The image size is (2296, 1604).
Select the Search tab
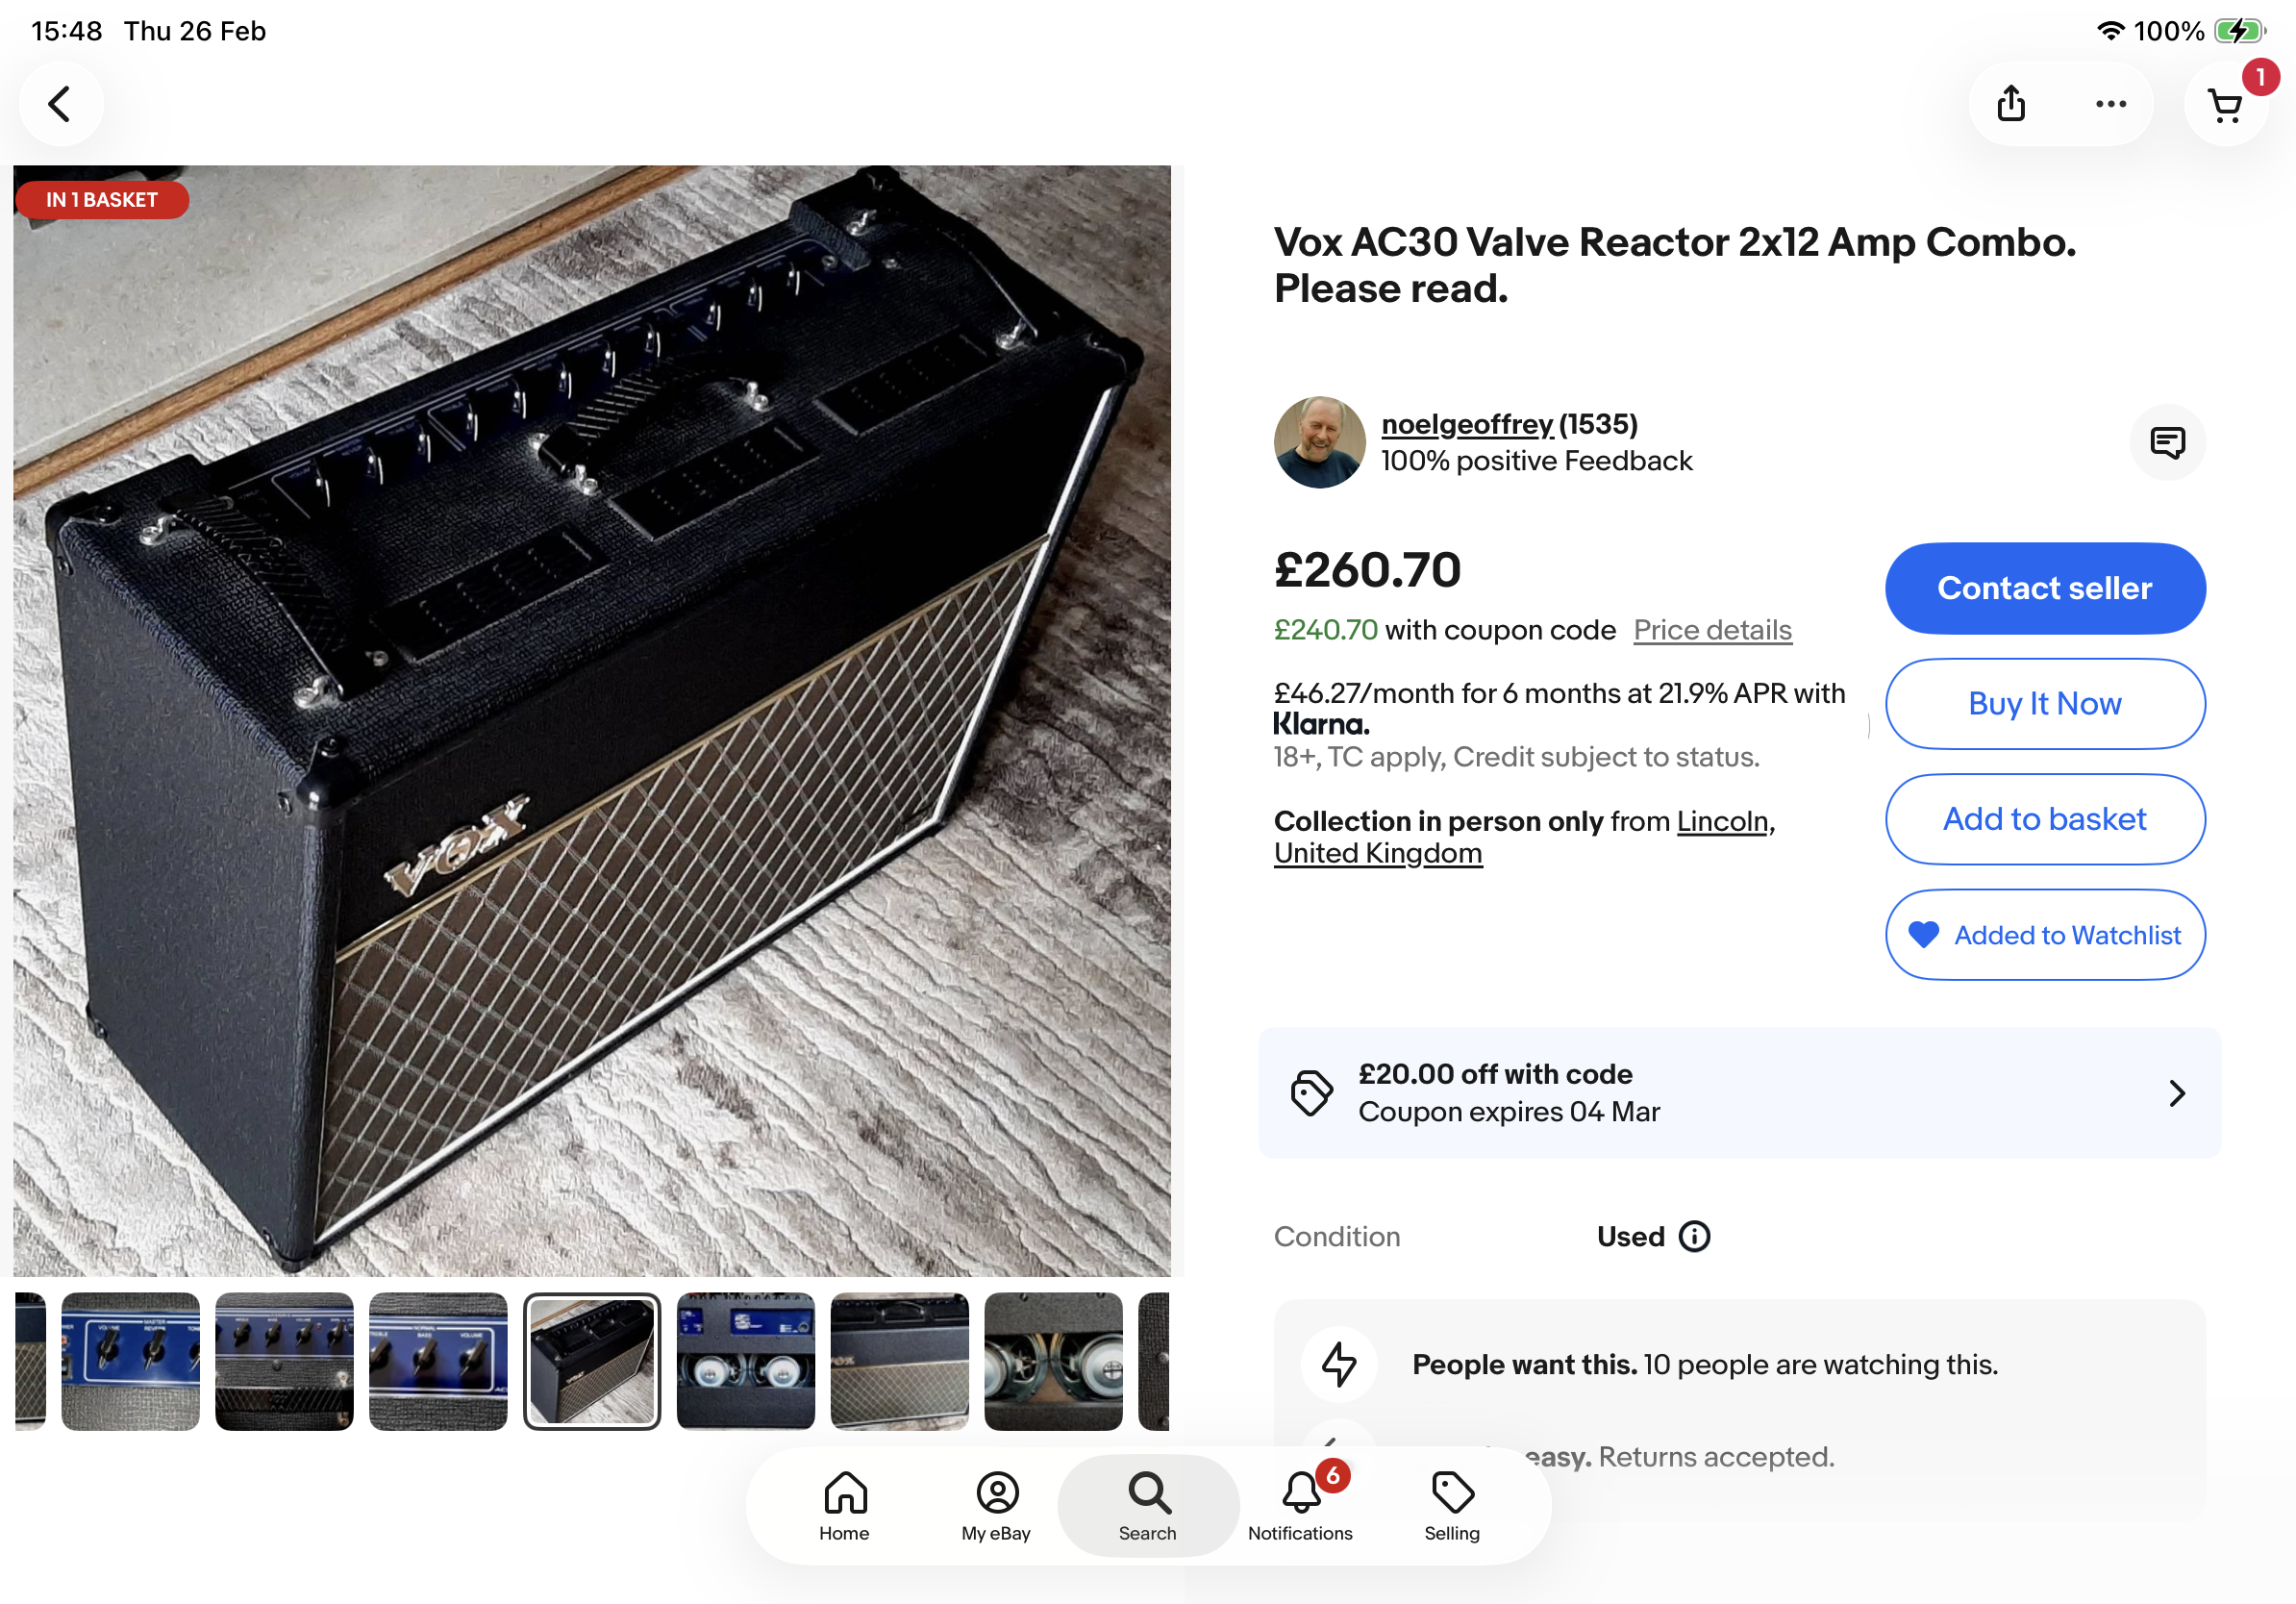(1148, 1505)
